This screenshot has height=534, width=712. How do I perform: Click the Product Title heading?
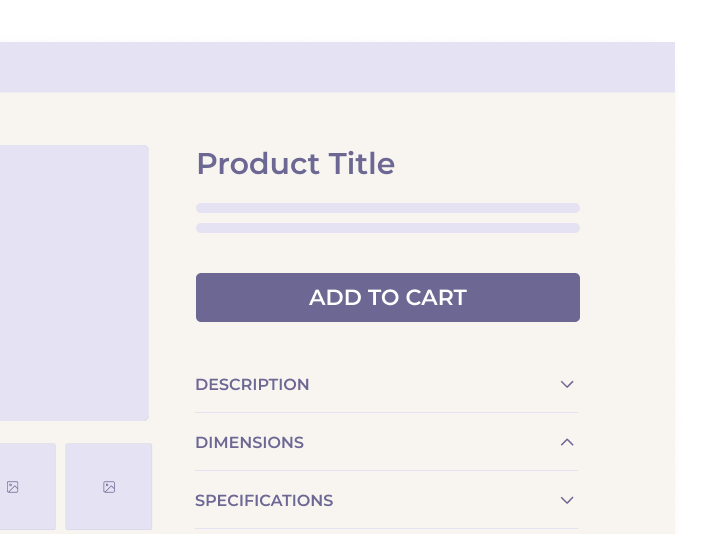[x=295, y=163]
